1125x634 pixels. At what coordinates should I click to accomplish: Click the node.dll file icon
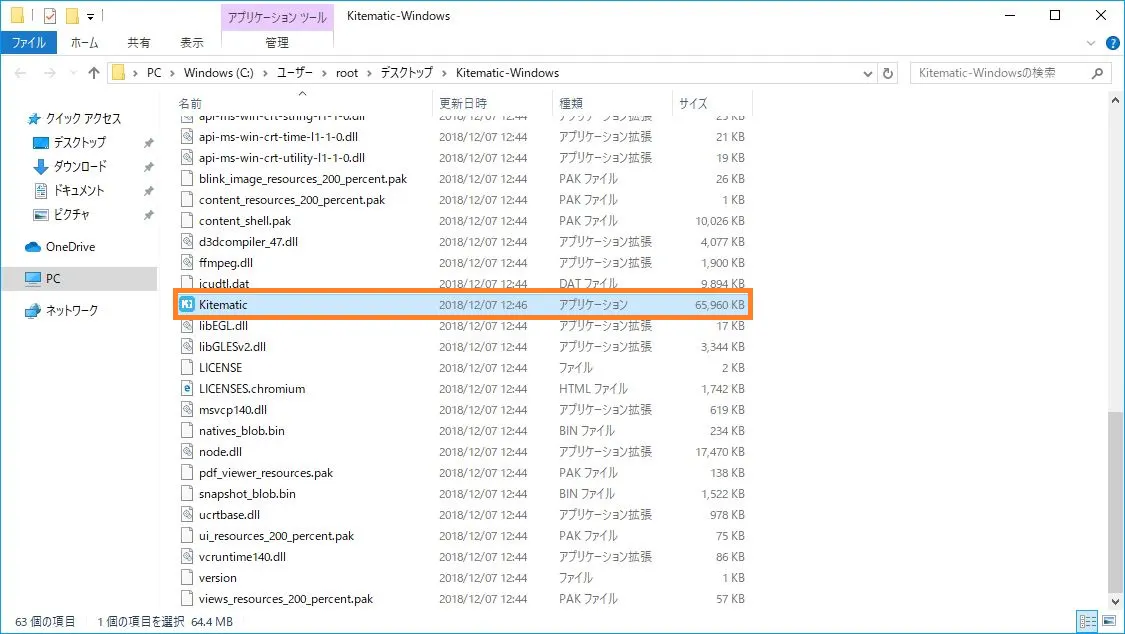pyautogui.click(x=187, y=452)
